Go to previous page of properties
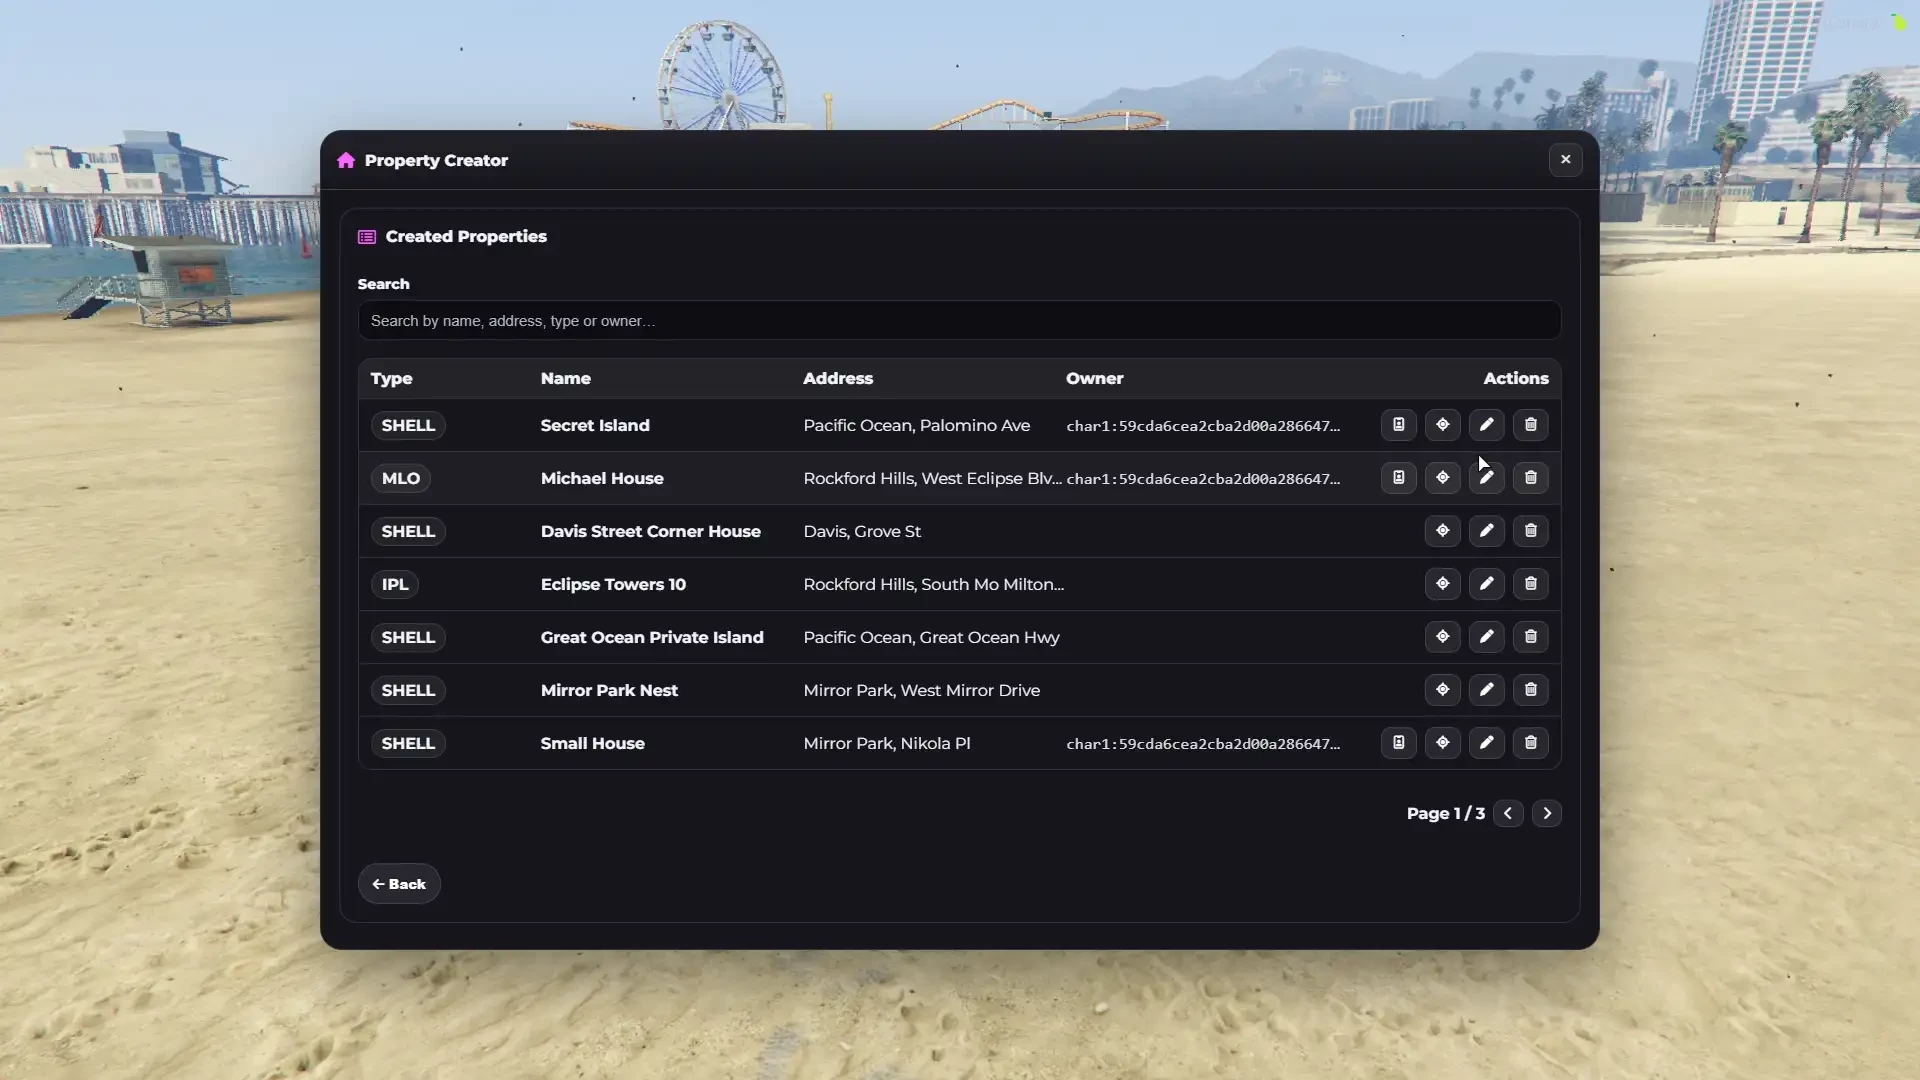The image size is (1920, 1080). tap(1508, 814)
